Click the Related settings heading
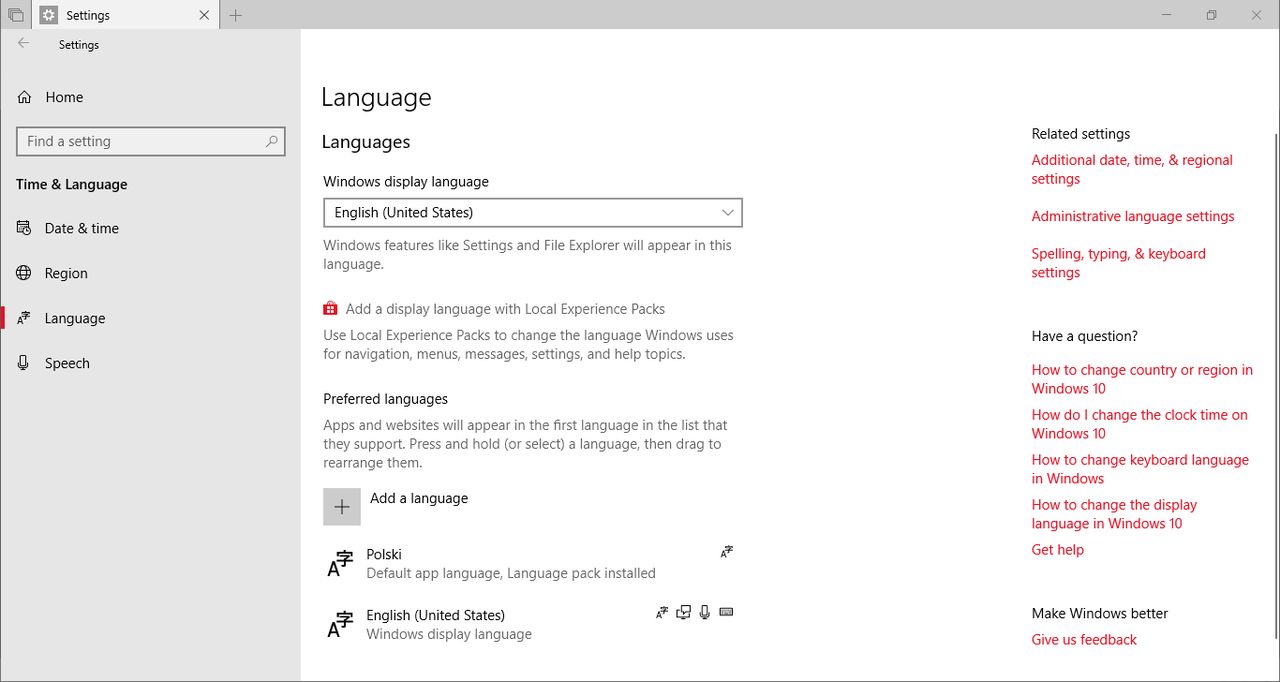 1081,134
